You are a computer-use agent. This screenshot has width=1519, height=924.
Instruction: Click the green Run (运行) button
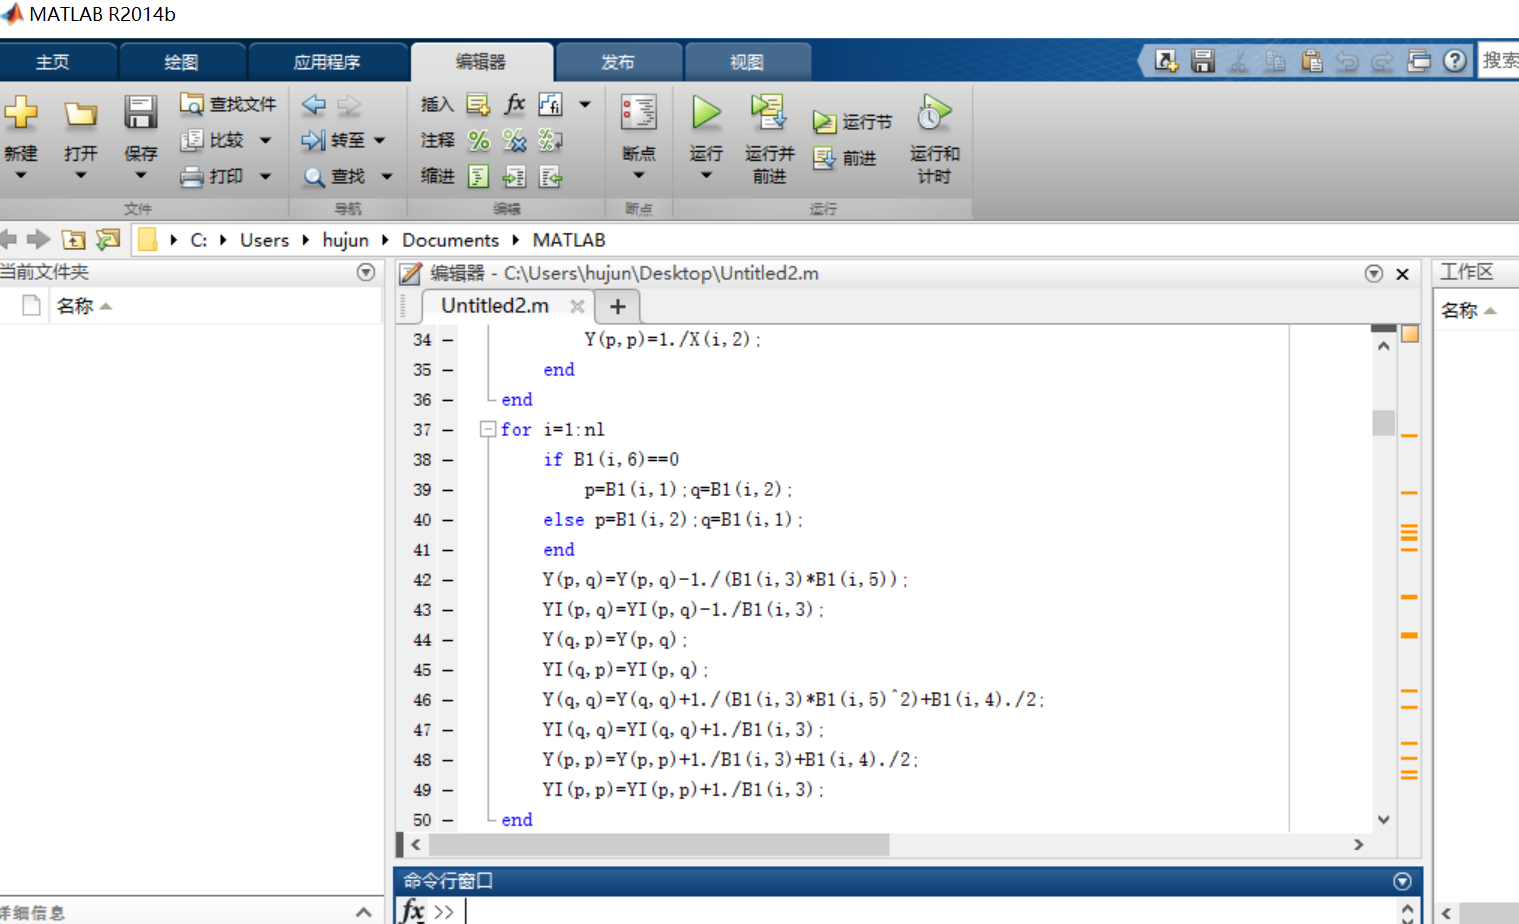[x=706, y=113]
